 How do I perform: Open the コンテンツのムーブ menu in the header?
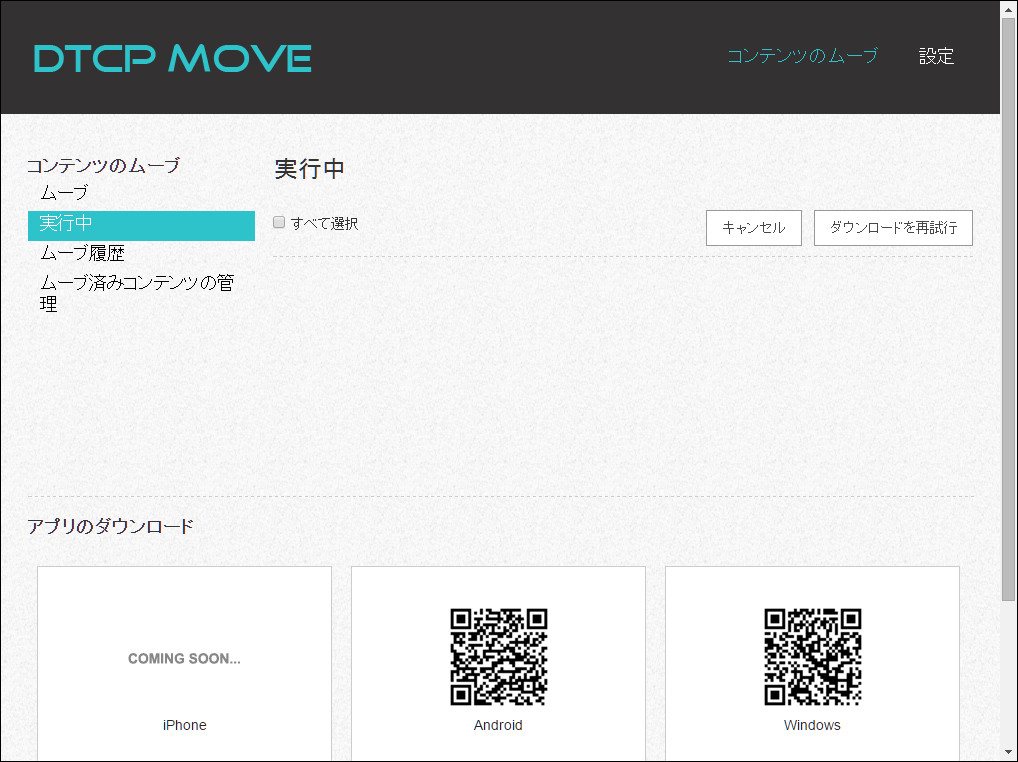(x=804, y=57)
